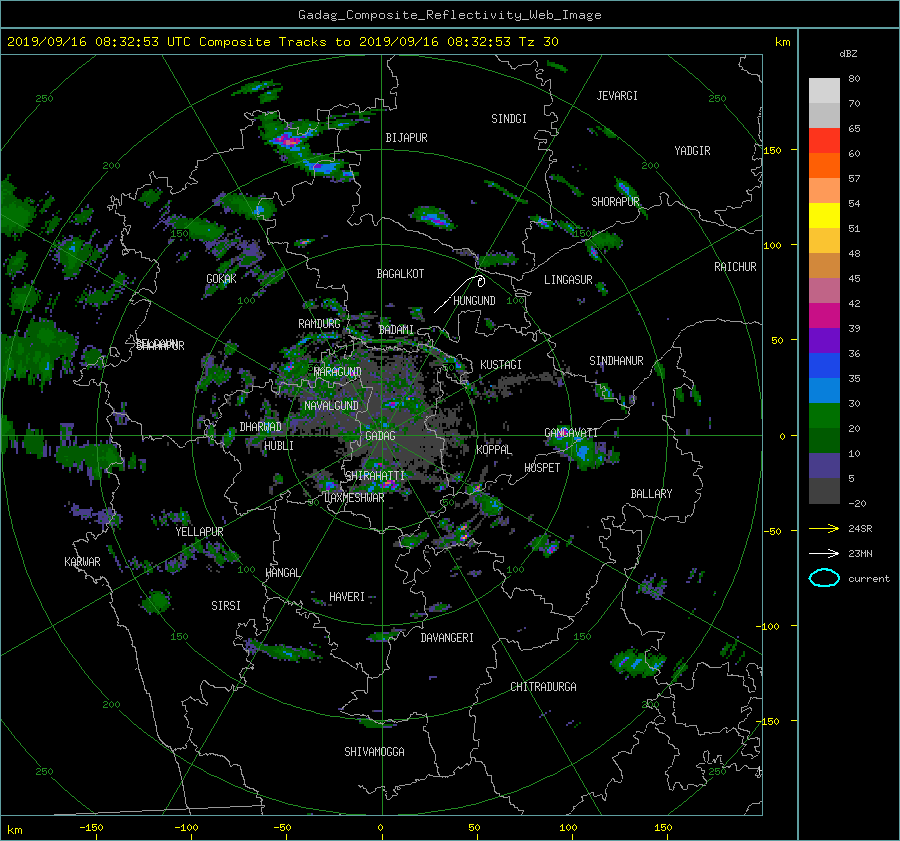Viewport: 900px width, 841px height.
Task: Choose the lightest gray 70-80 dBZ swatch
Action: click(824, 90)
